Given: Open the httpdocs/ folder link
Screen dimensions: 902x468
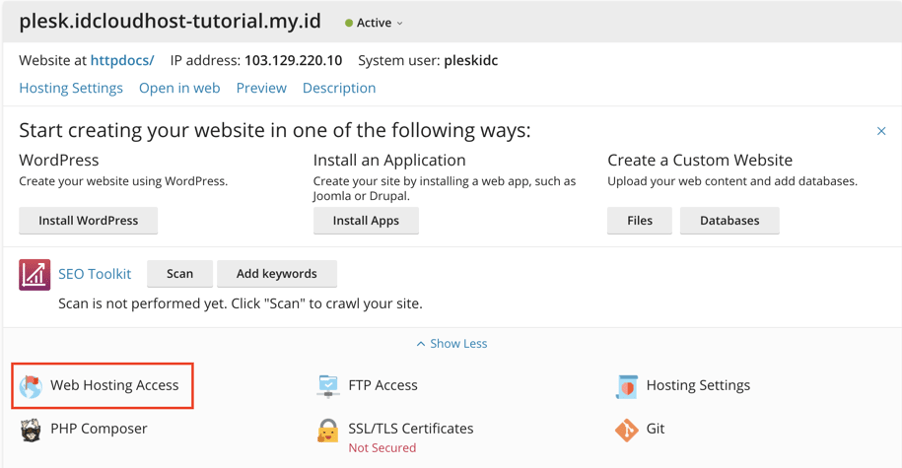Looking at the screenshot, I should [122, 60].
